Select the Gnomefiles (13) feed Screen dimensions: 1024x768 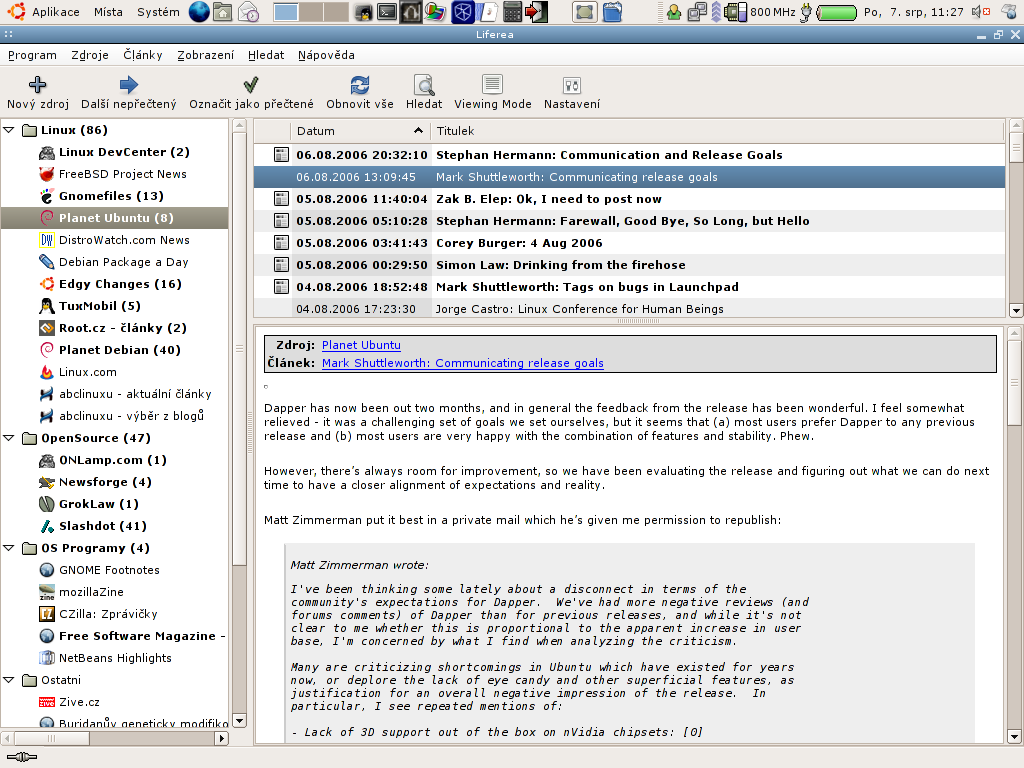click(x=111, y=196)
